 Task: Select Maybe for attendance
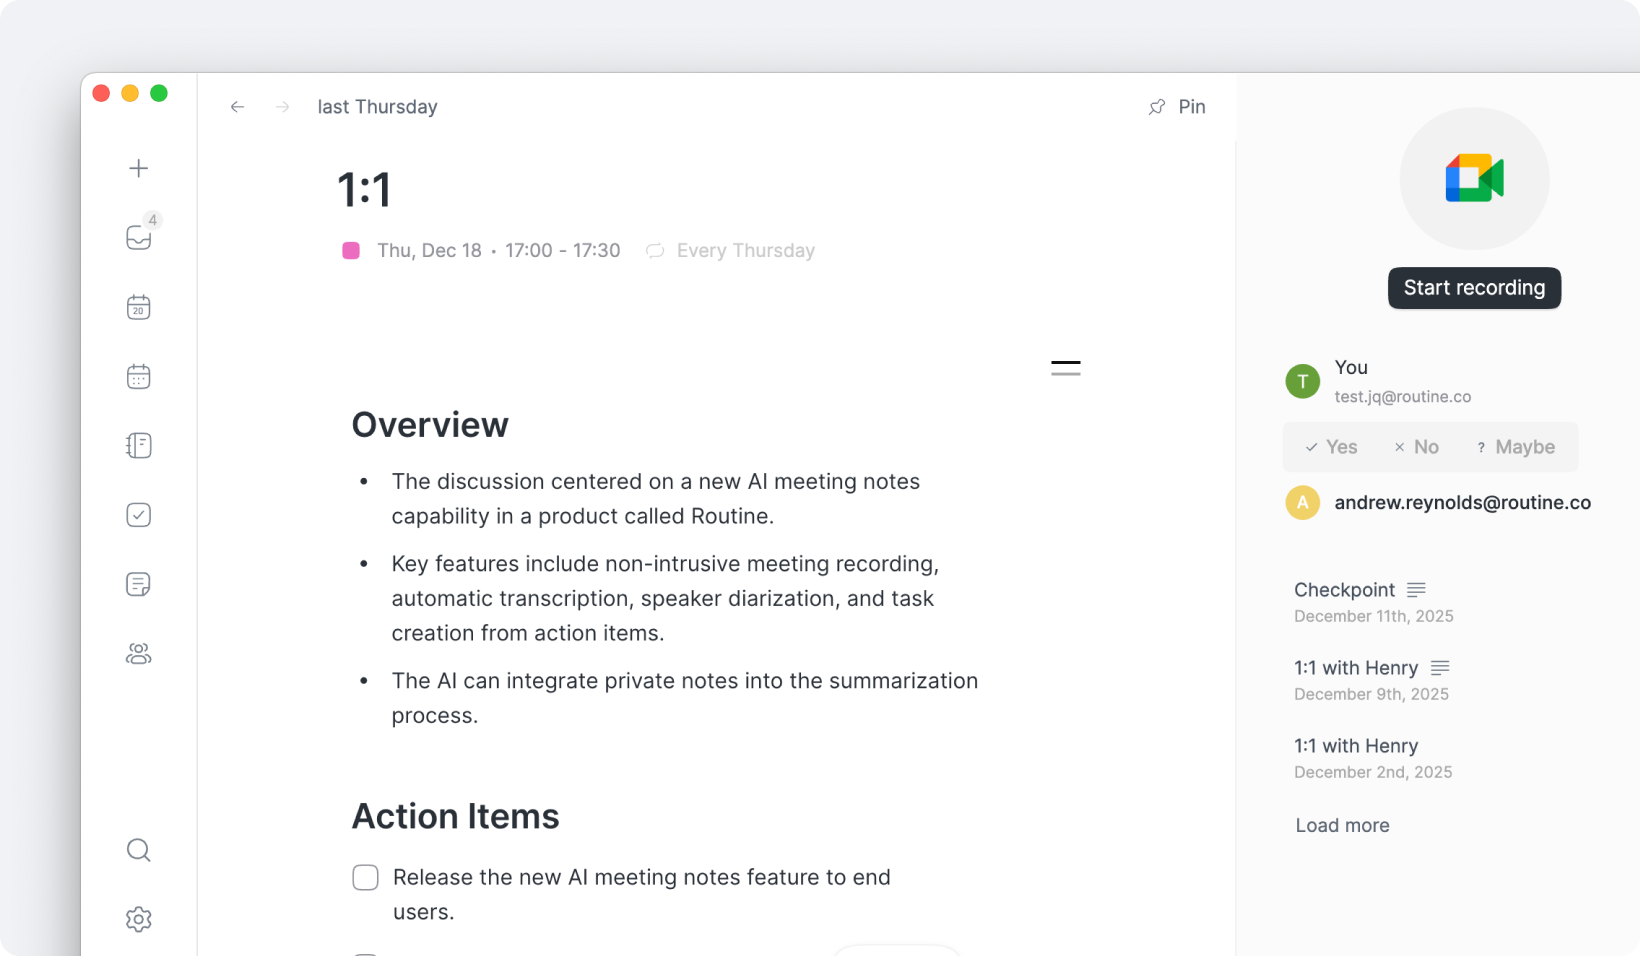point(1516,447)
